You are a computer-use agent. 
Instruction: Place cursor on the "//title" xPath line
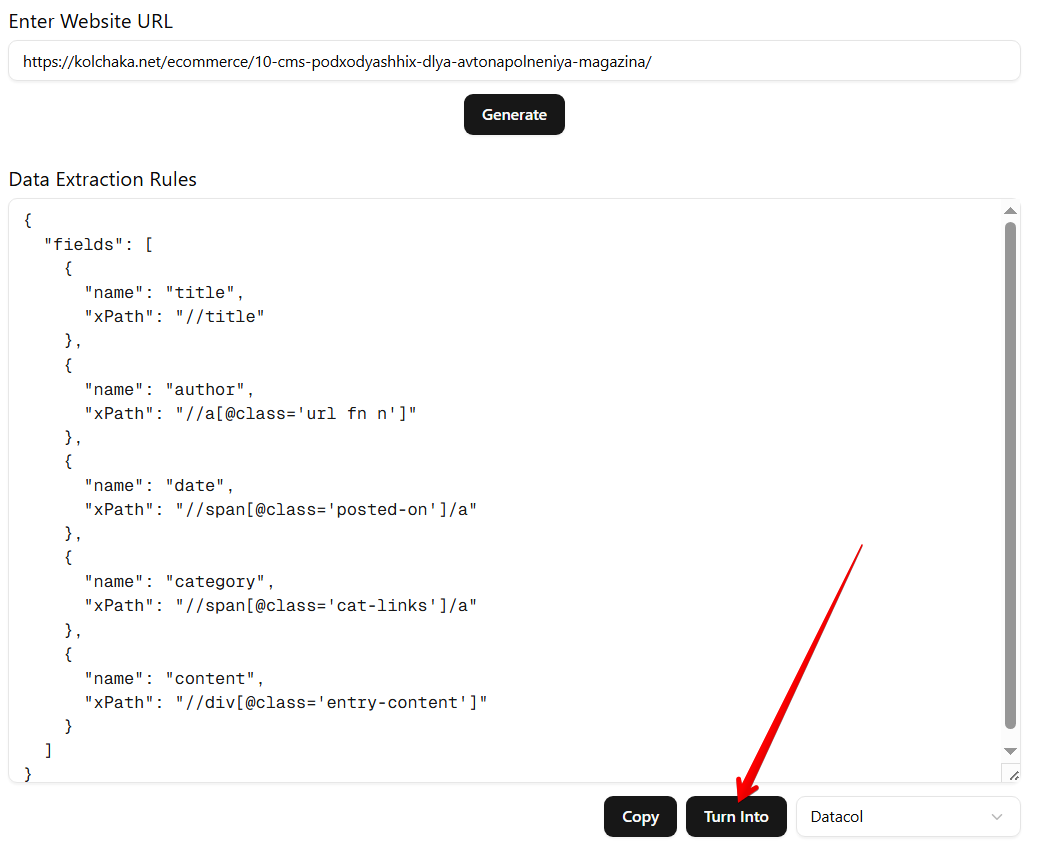[x=175, y=316]
